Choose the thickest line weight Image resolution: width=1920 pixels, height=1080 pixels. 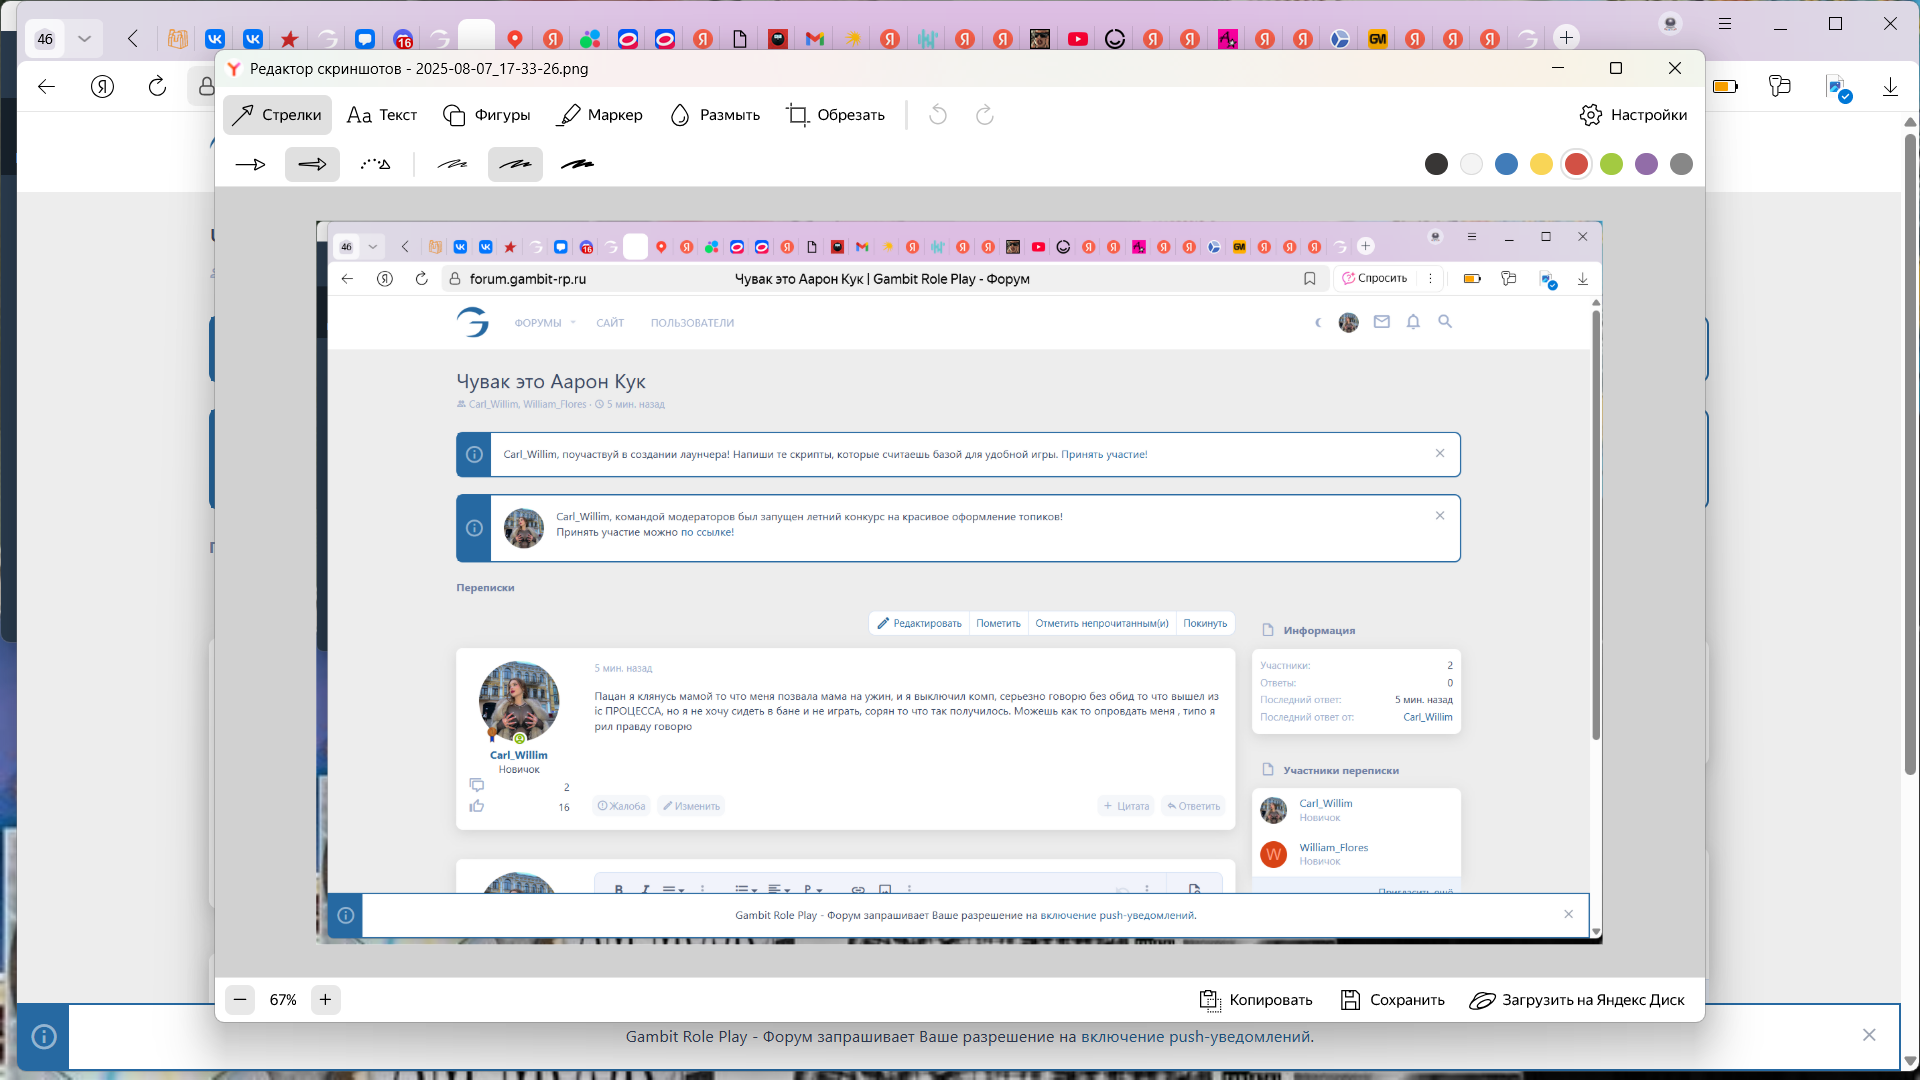577,164
